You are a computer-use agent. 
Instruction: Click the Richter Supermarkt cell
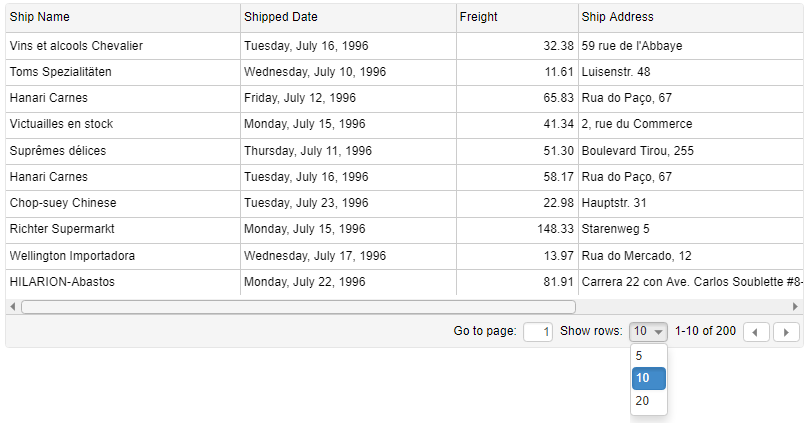(x=123, y=229)
